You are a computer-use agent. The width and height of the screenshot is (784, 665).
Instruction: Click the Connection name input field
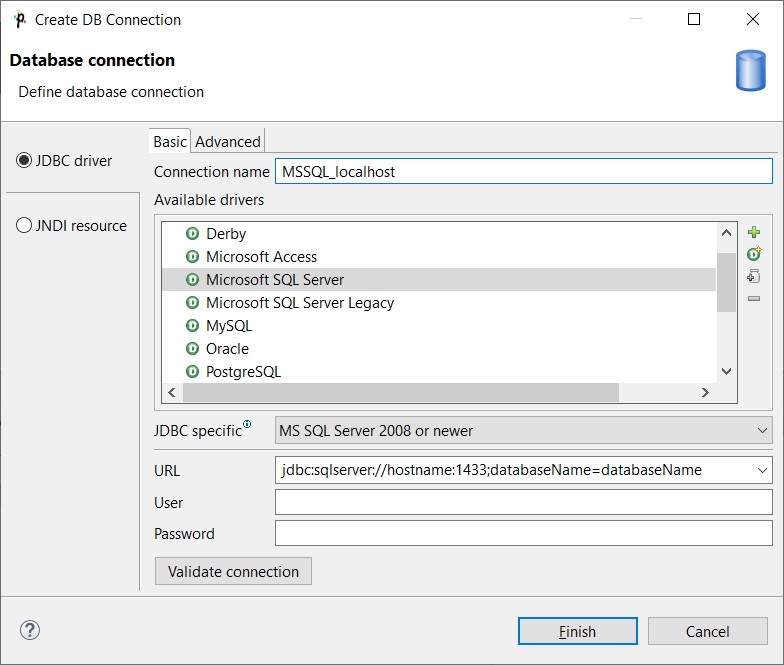pyautogui.click(x=524, y=172)
